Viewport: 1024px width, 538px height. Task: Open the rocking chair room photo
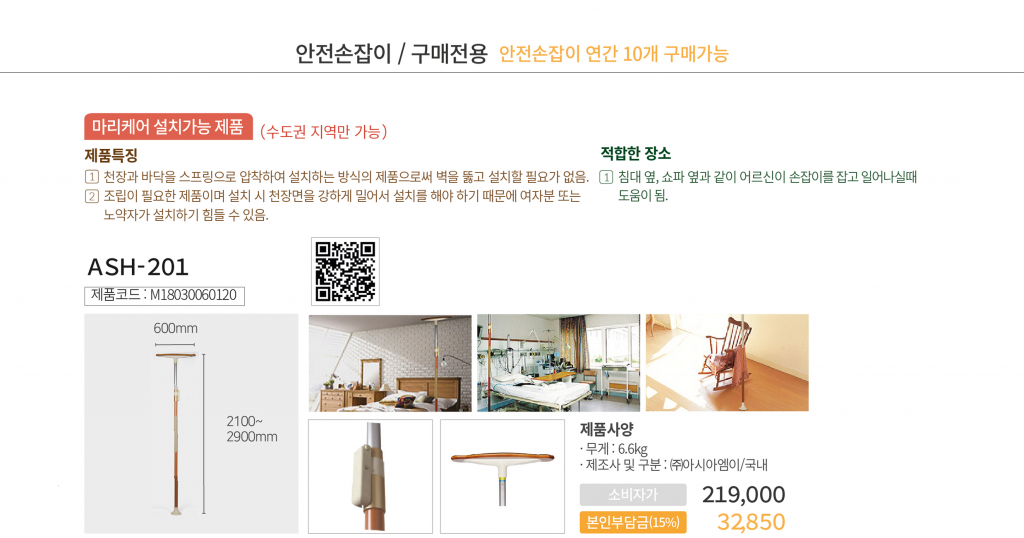[727, 363]
